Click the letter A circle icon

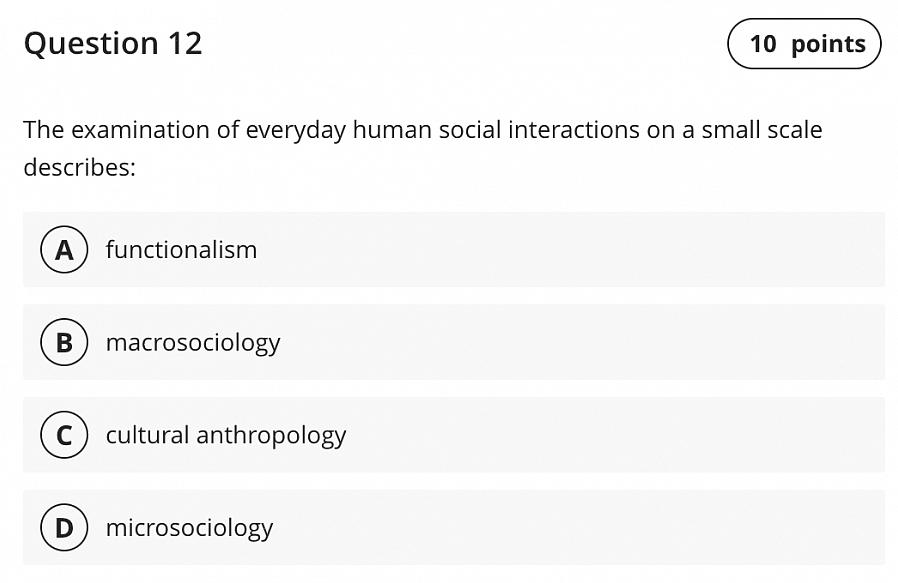[64, 250]
